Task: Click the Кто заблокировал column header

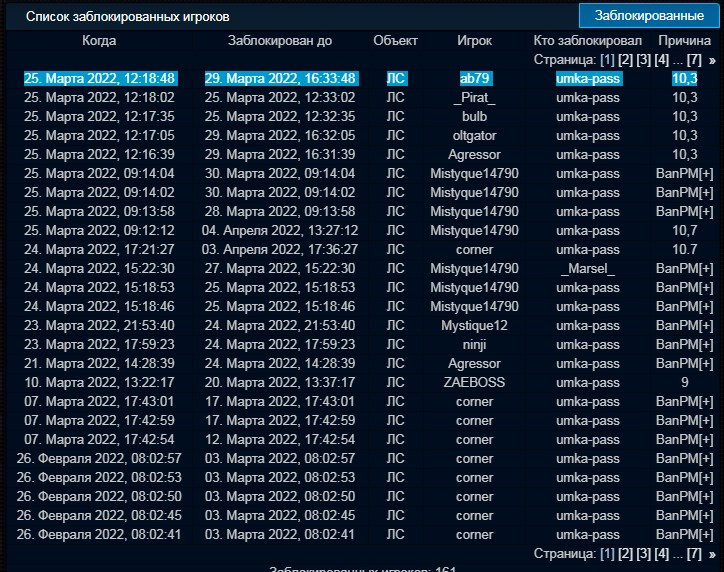Action: pos(587,41)
